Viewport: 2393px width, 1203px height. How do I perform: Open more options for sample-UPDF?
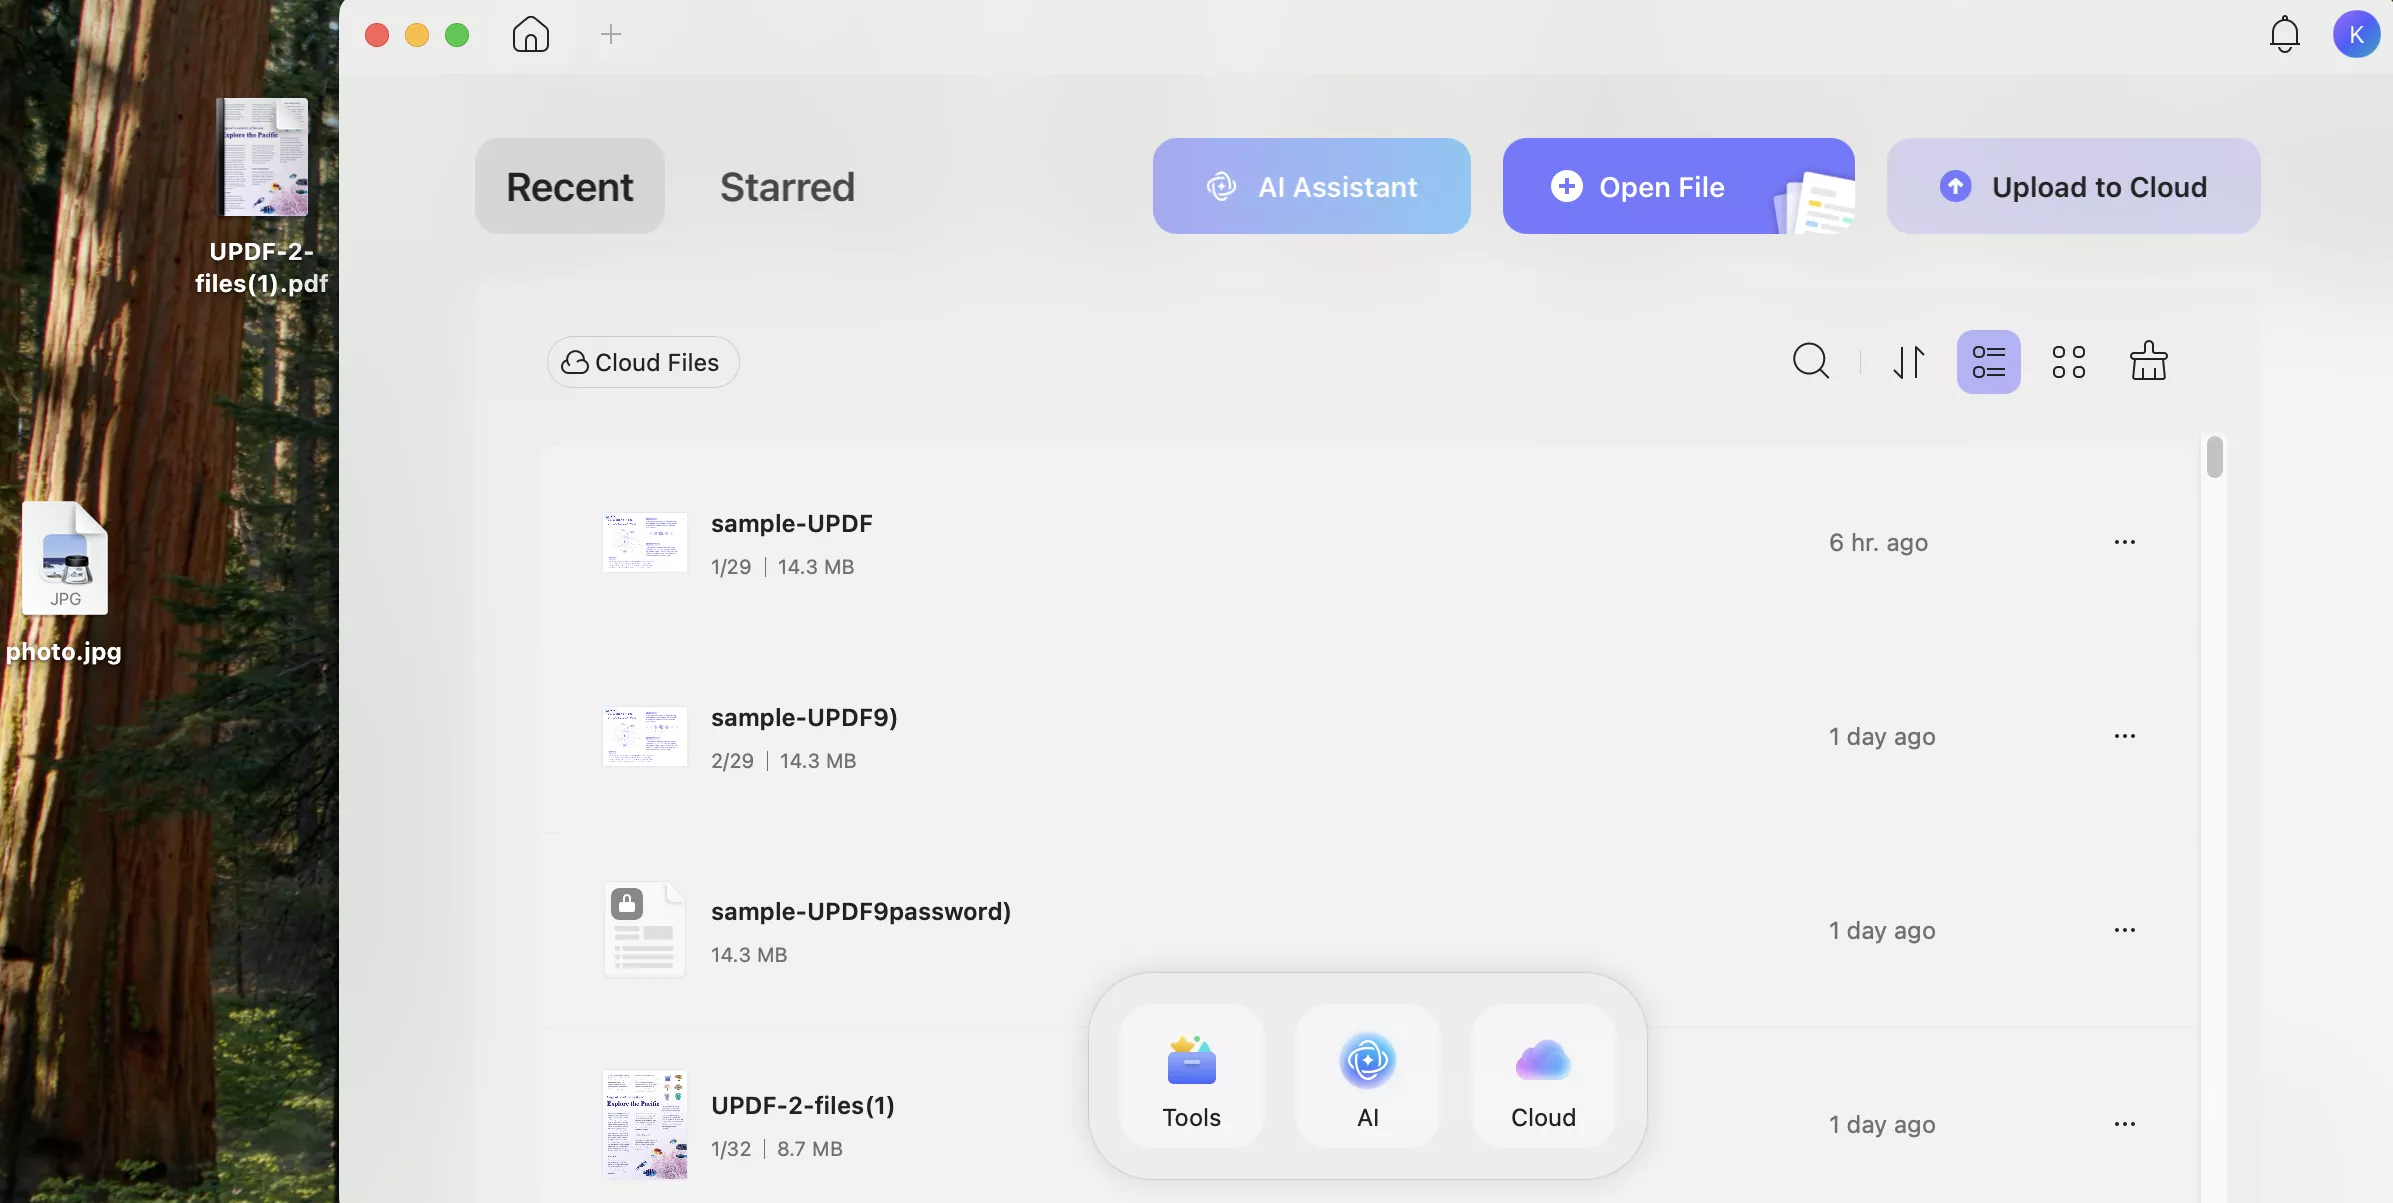tap(2124, 542)
